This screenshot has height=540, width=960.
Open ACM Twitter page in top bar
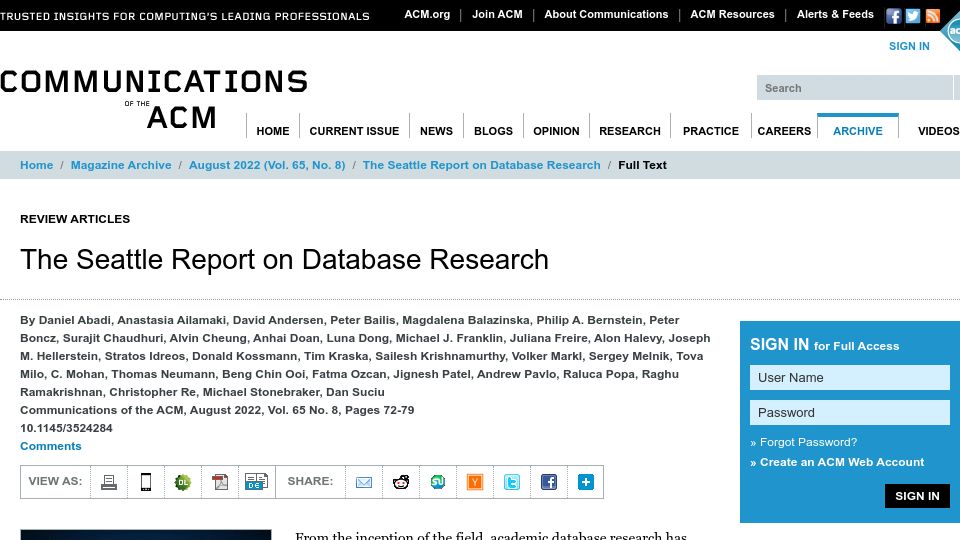coord(913,16)
